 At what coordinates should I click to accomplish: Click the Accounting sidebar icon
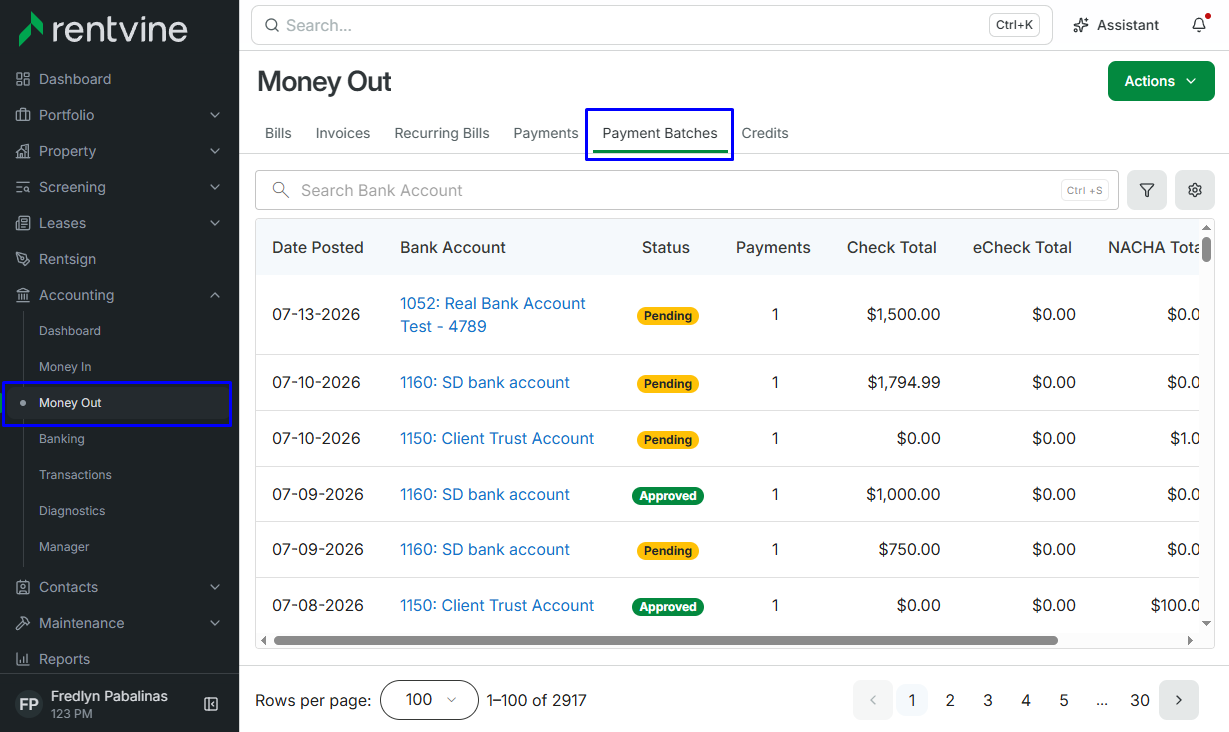tap(23, 295)
